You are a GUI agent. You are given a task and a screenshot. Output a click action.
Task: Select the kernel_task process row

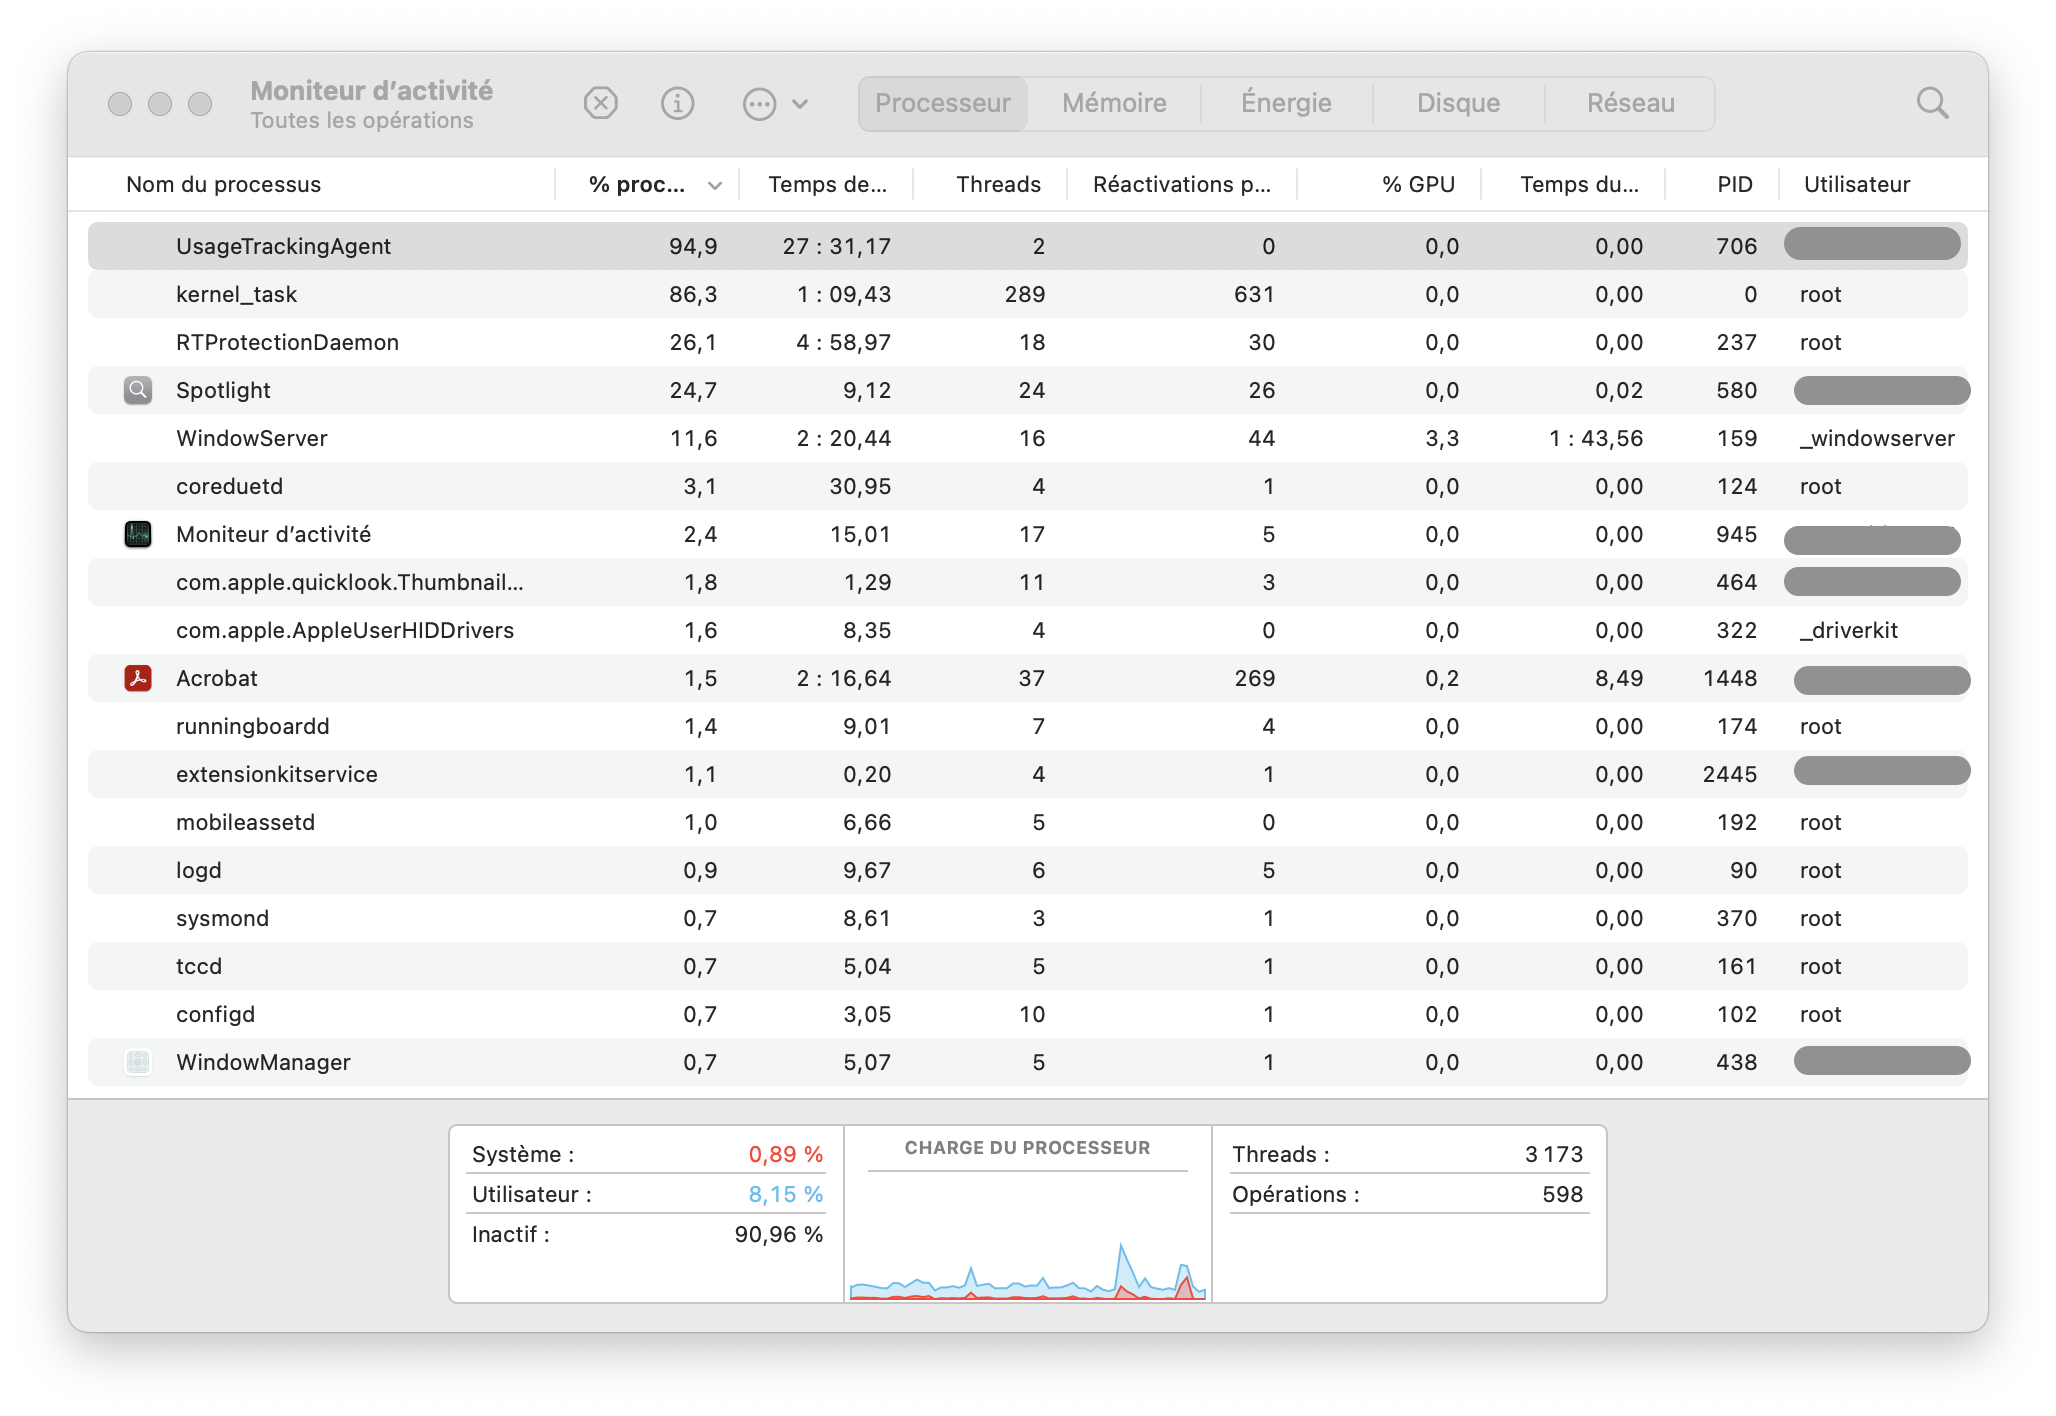pos(236,294)
